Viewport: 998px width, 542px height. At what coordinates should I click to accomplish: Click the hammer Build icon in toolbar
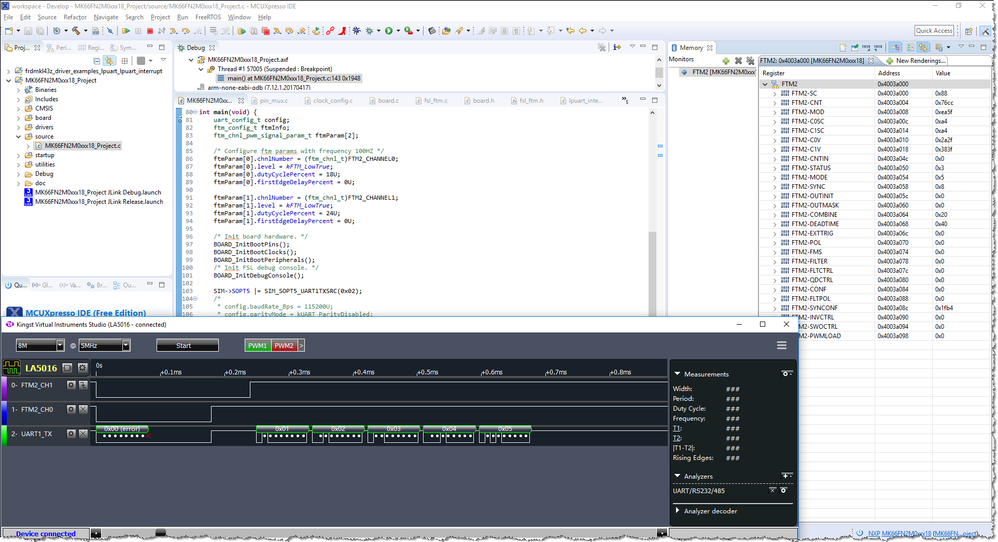coord(77,31)
